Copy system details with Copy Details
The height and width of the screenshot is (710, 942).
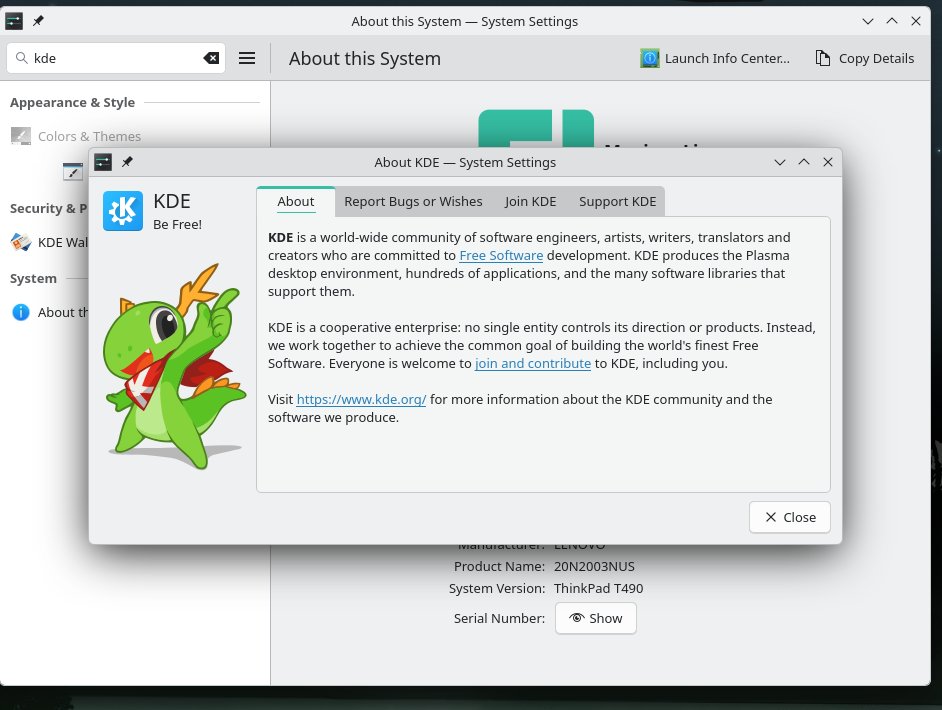coord(865,58)
